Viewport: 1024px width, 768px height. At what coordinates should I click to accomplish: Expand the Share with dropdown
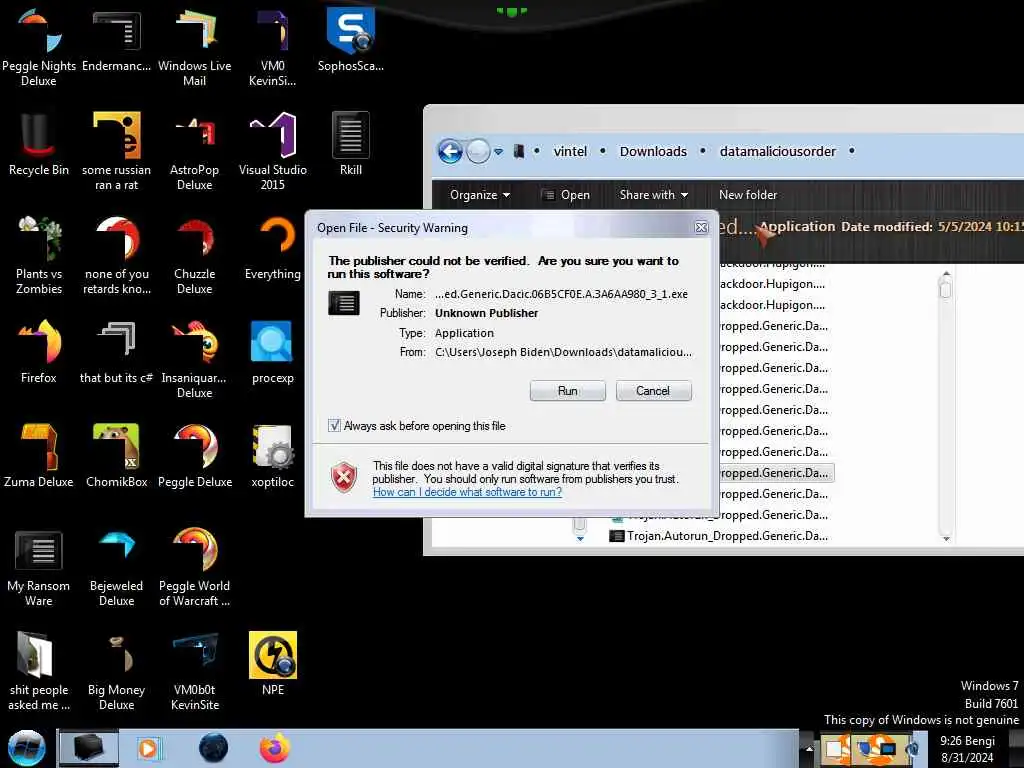coord(654,195)
